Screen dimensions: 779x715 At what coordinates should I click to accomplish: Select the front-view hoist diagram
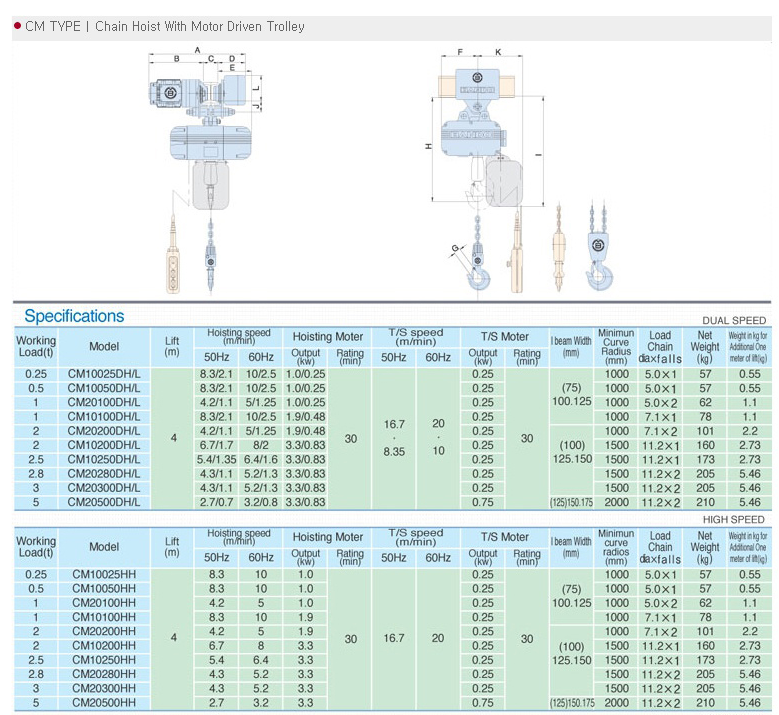tap(206, 171)
